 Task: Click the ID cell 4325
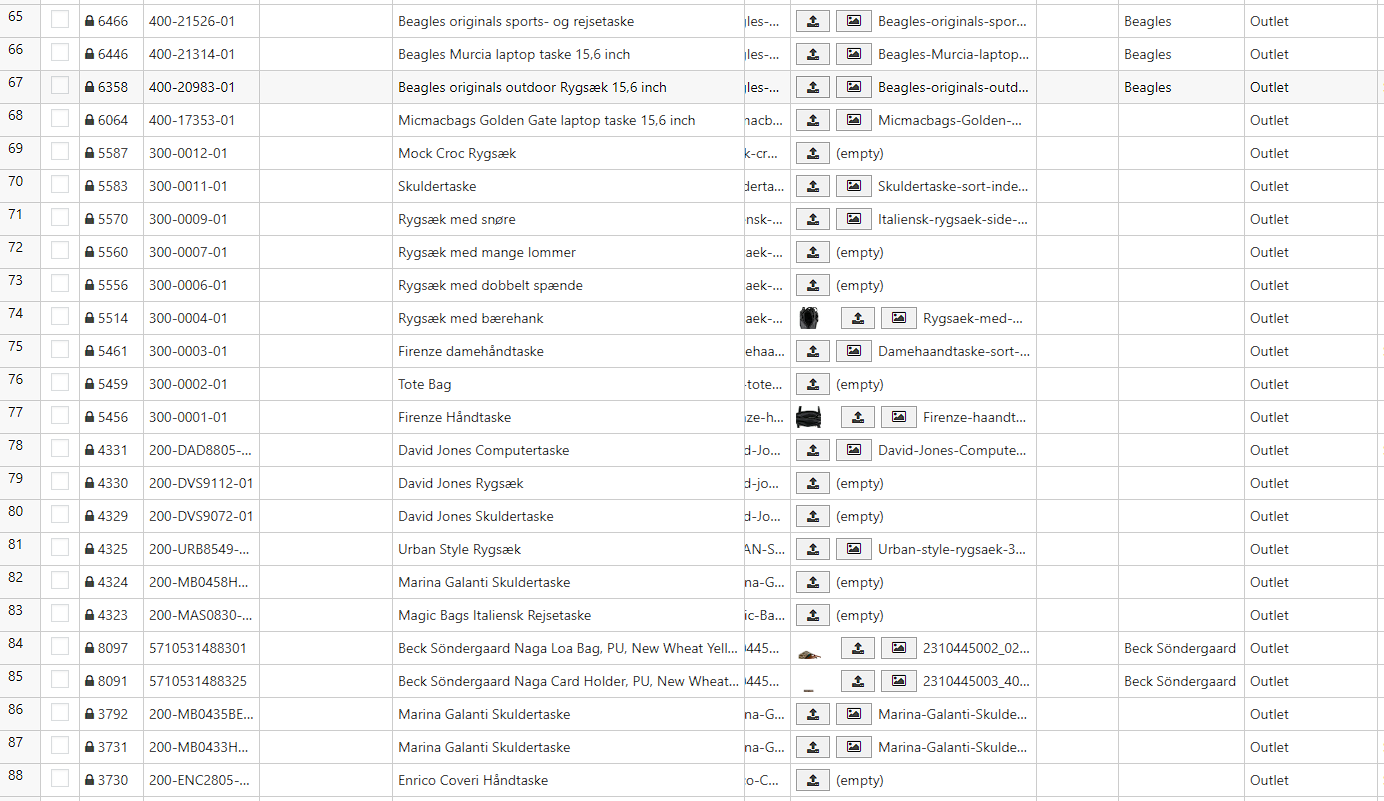click(112, 549)
